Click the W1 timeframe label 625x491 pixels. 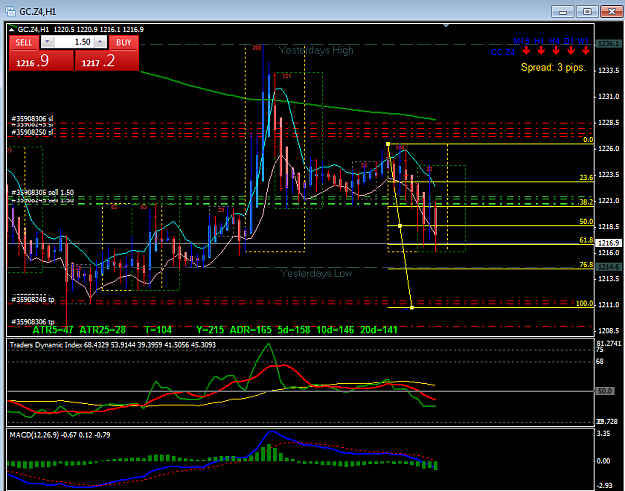583,41
